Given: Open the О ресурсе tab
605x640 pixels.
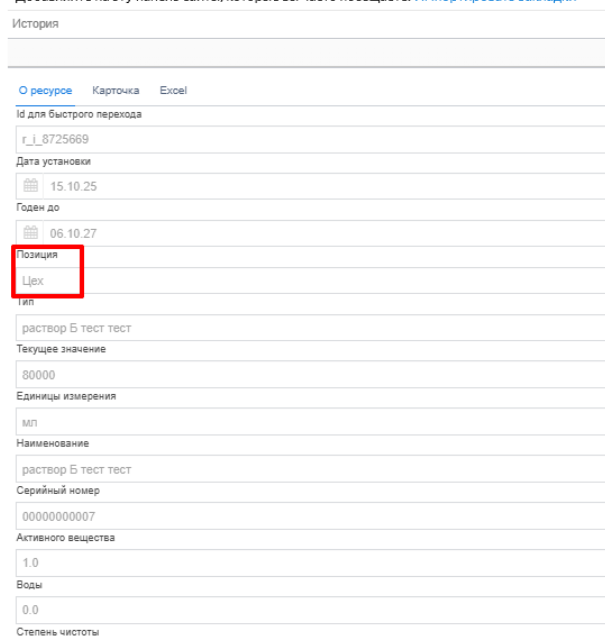Looking at the screenshot, I should coord(45,90).
